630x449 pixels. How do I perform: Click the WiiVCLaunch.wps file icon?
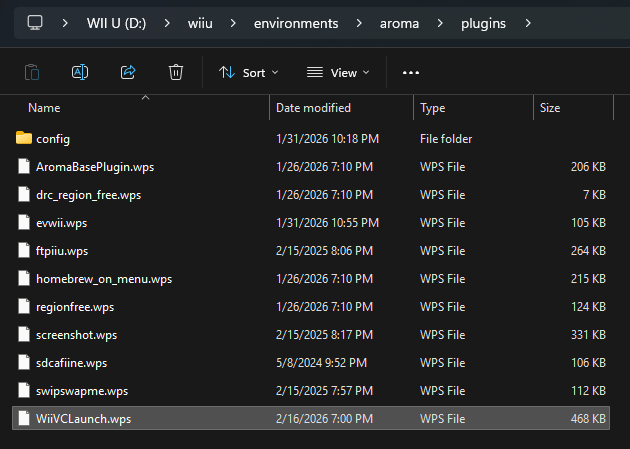[x=24, y=419]
